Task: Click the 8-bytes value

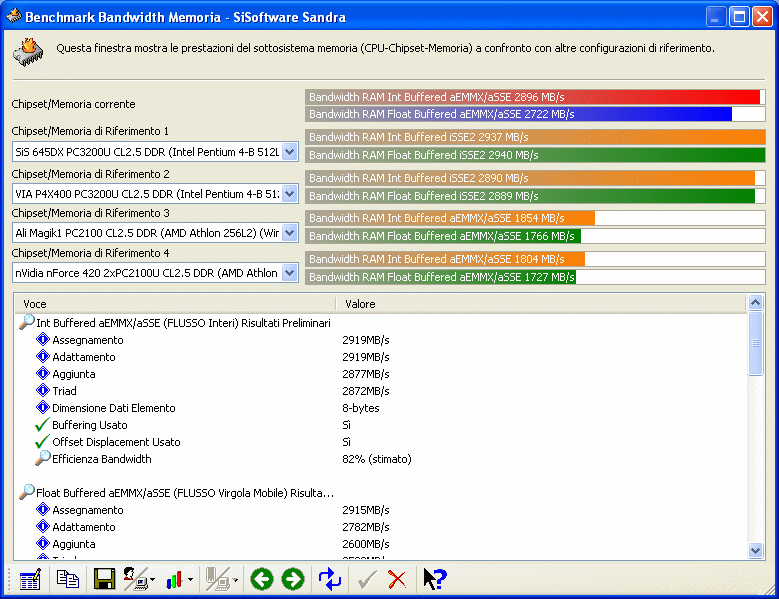Action: pos(361,408)
